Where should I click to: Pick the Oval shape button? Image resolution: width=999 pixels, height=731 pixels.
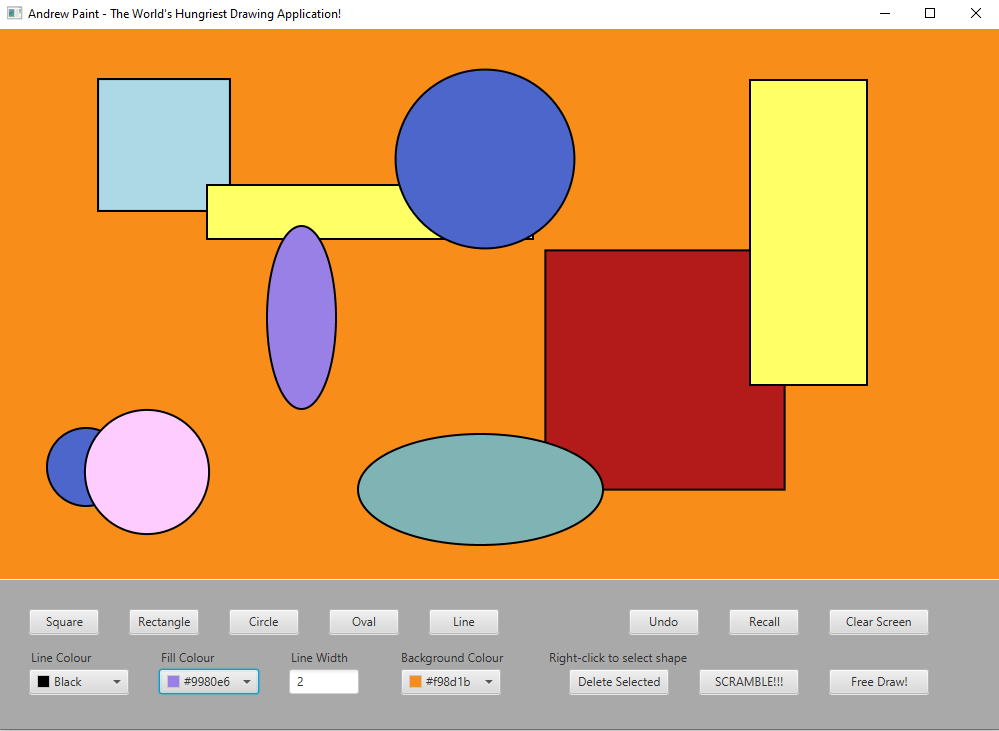[x=364, y=622]
